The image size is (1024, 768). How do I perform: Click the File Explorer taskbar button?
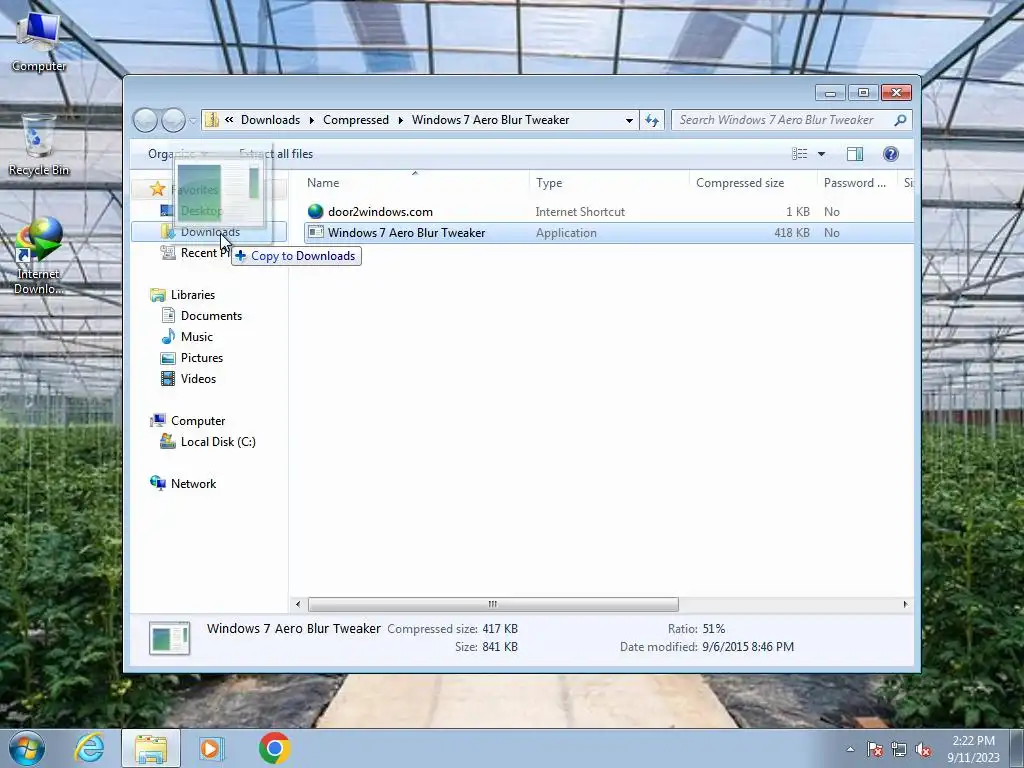click(151, 748)
